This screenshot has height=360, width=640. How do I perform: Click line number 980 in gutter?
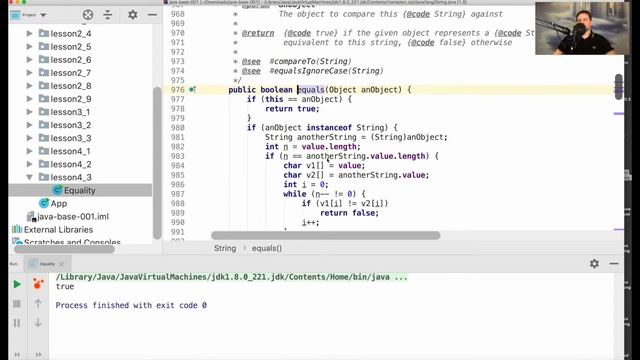(178, 128)
